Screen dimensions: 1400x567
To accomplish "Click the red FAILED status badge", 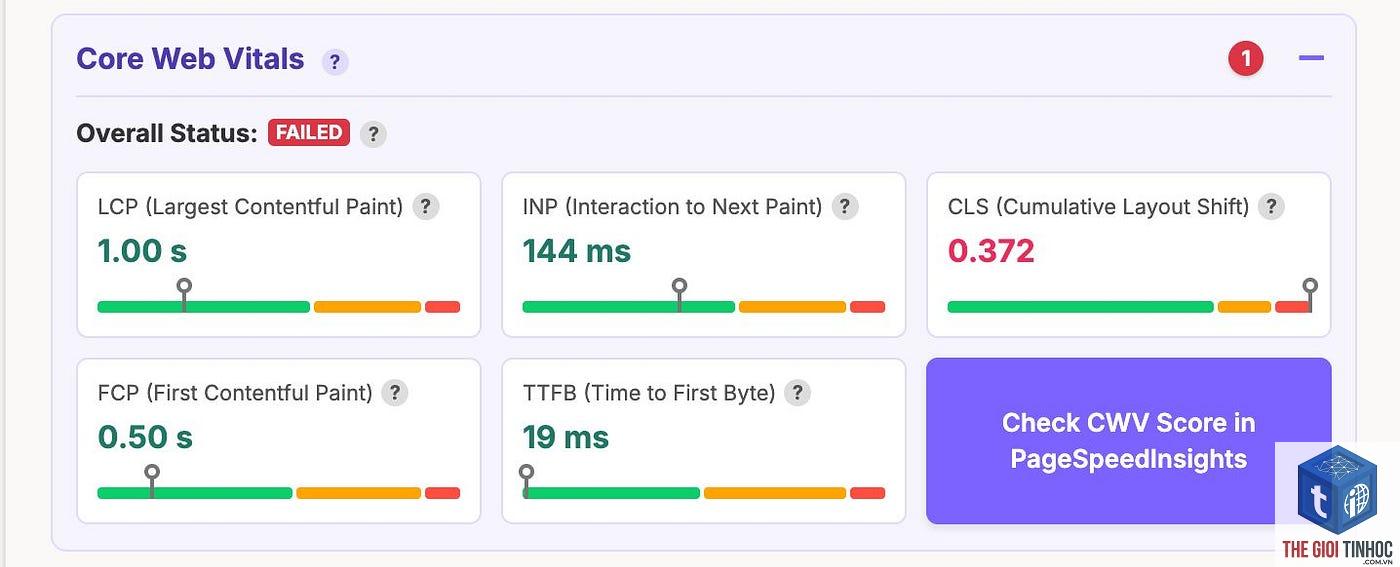I will point(309,133).
